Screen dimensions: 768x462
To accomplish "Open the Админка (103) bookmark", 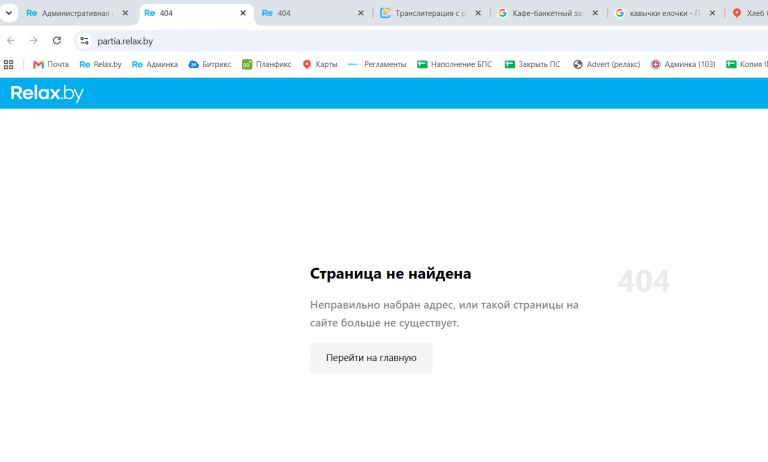I will coord(683,64).
